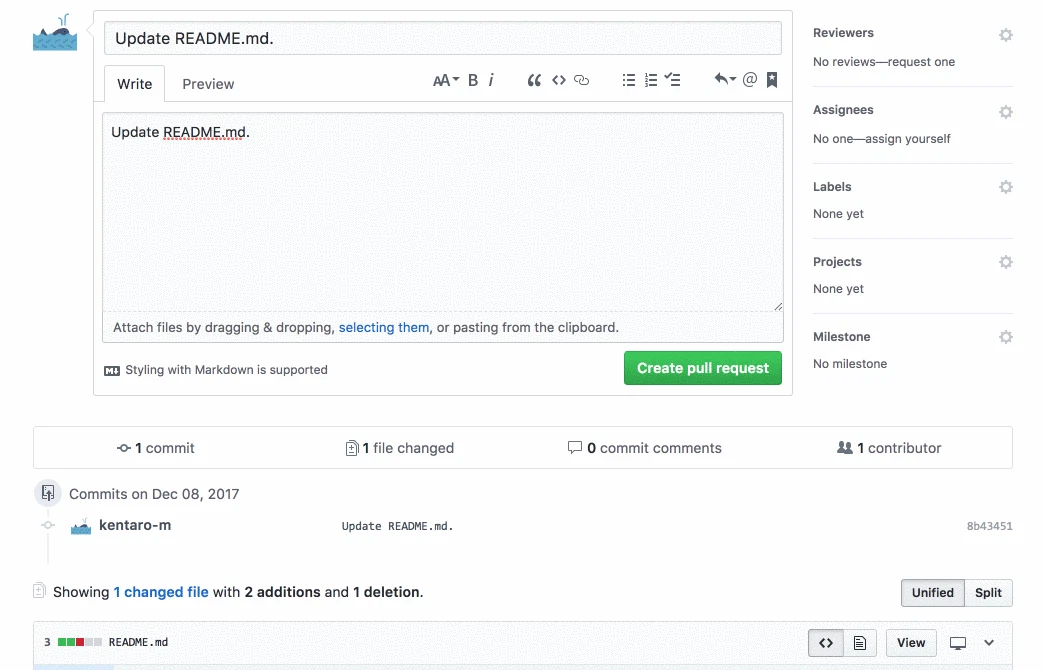Insert a task list

[x=672, y=80]
